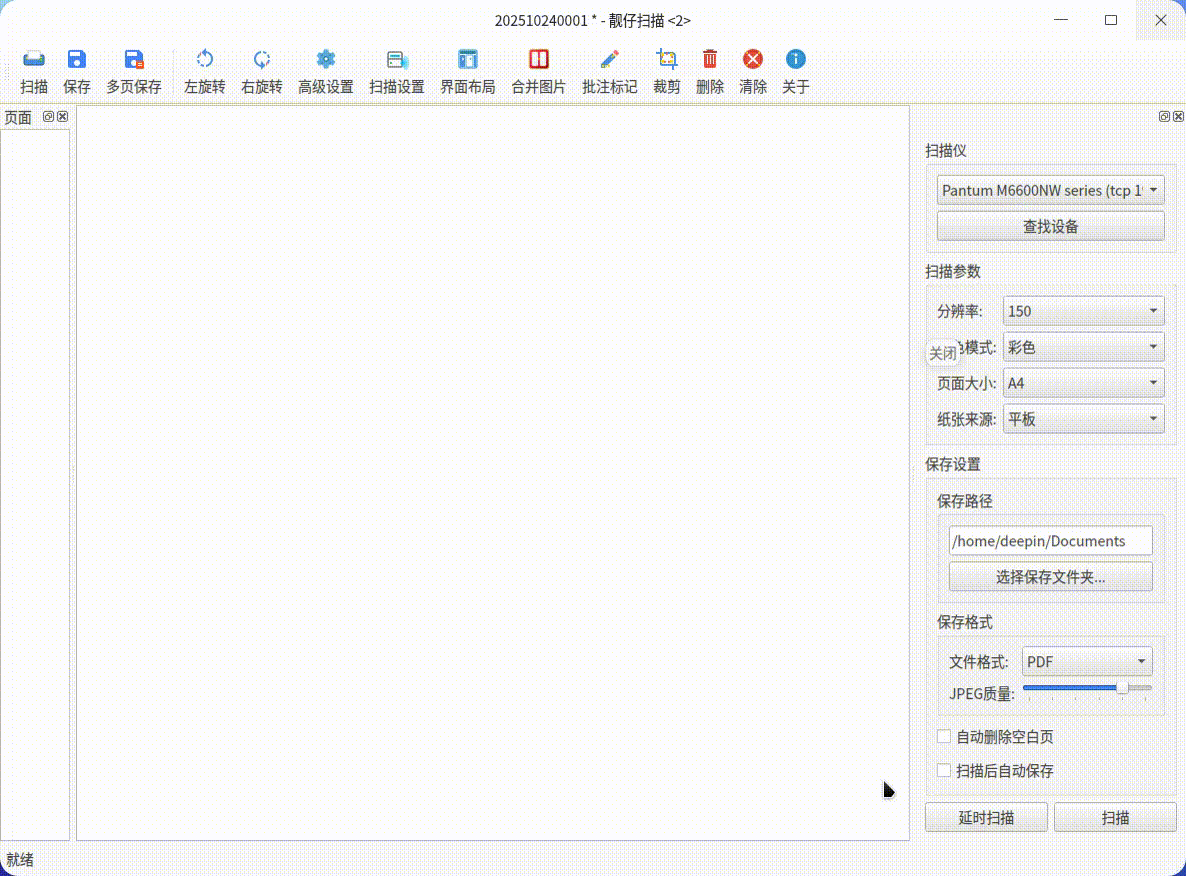The height and width of the screenshot is (876, 1186).
Task: Open the color mode 彩色 dropdown
Action: coord(1083,347)
